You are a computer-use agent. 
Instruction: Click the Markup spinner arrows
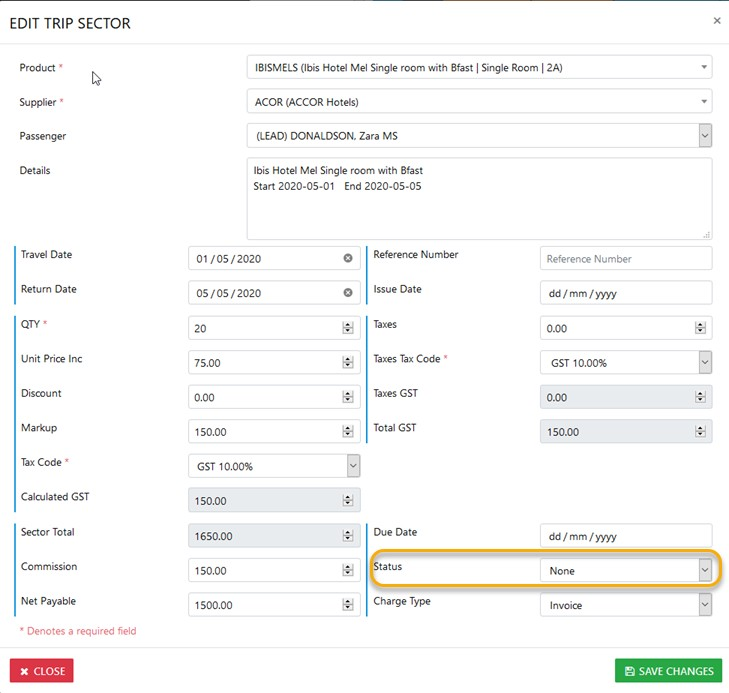tap(348, 432)
